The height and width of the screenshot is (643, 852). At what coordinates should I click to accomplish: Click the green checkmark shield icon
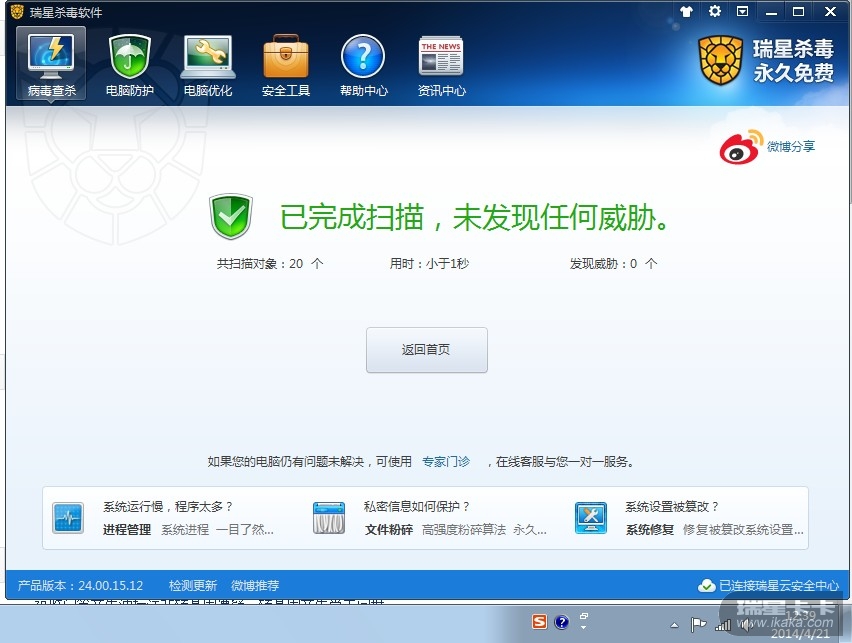(231, 216)
